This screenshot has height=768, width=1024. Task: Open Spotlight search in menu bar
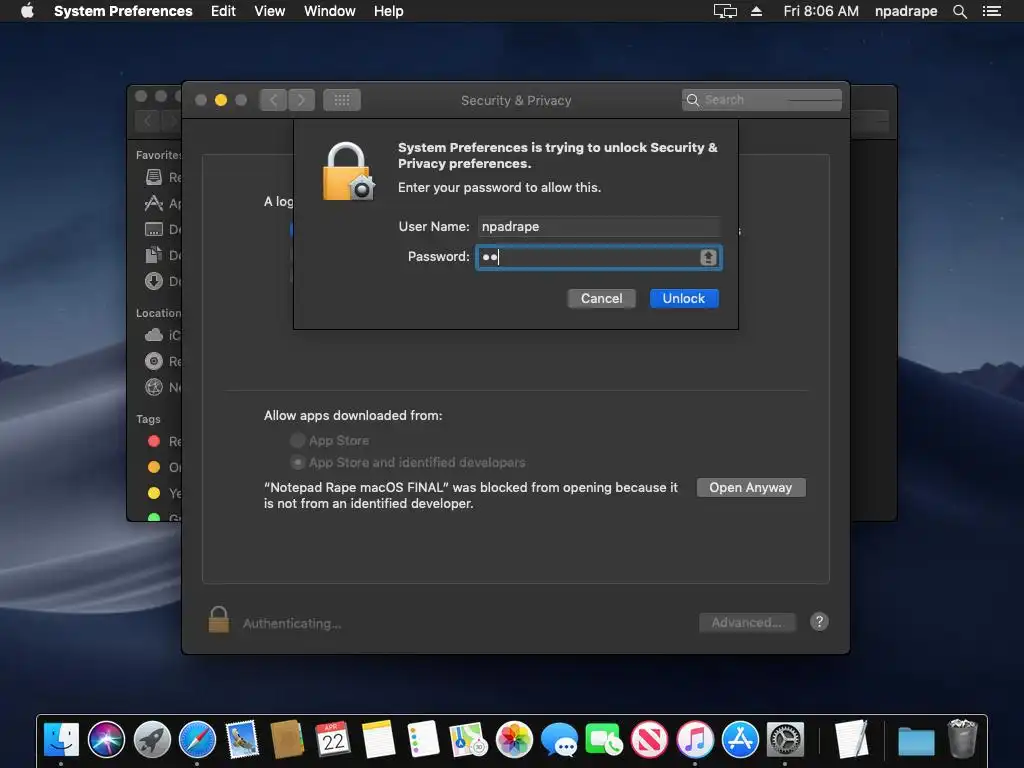[x=959, y=11]
